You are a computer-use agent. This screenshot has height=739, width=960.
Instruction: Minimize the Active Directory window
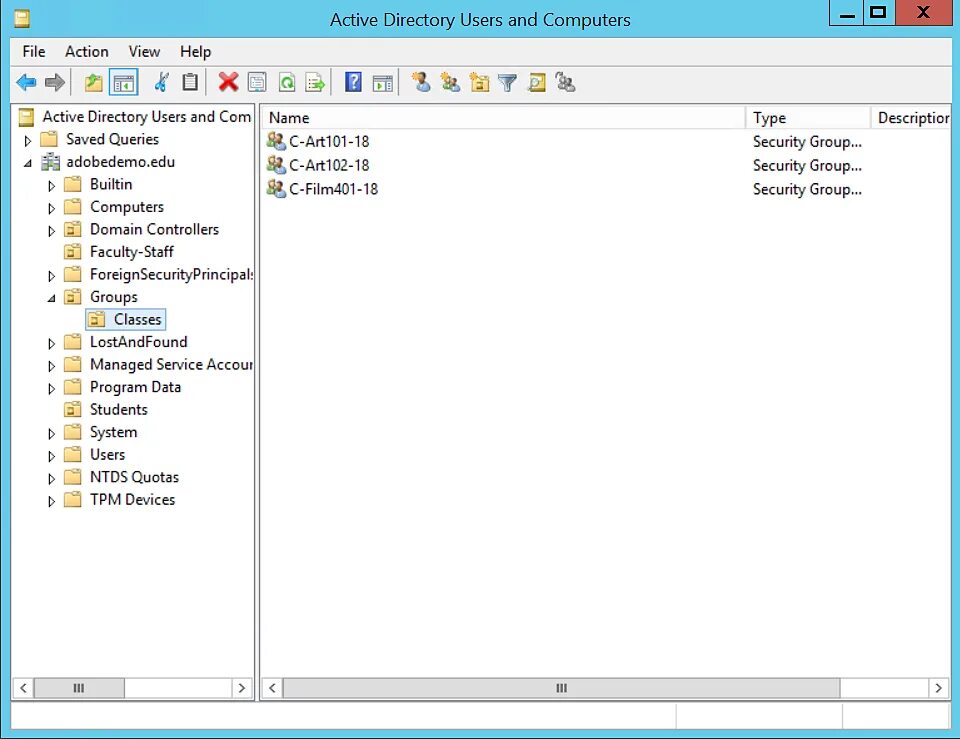point(847,13)
